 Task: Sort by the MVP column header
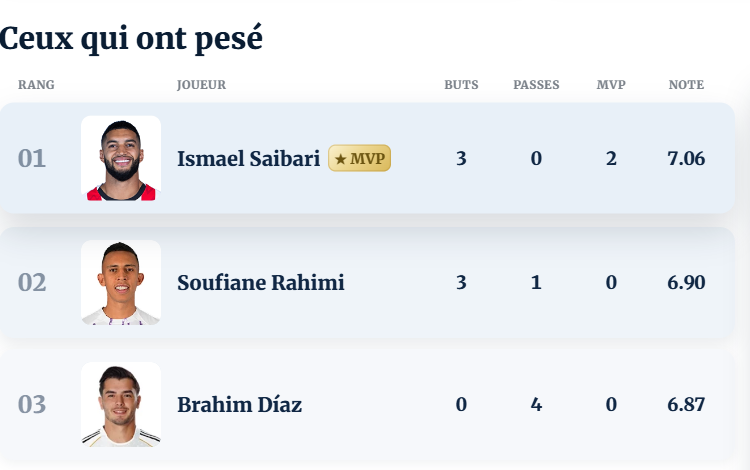pyautogui.click(x=611, y=85)
